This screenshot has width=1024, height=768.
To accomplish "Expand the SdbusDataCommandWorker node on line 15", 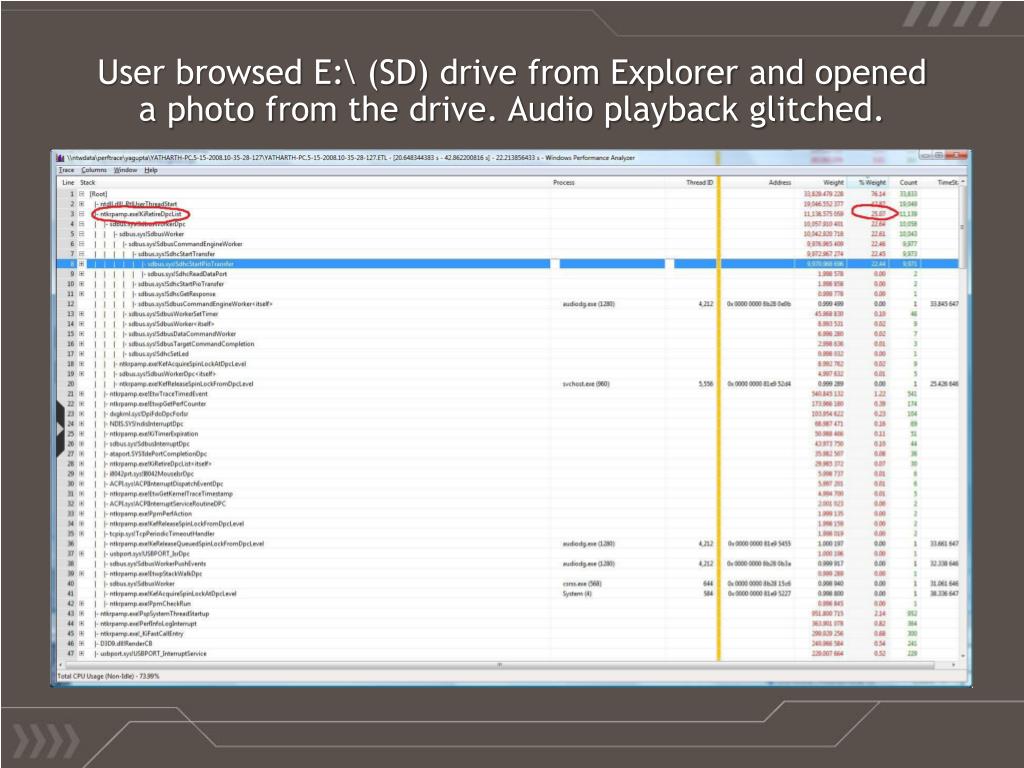I will pyautogui.click(x=82, y=334).
